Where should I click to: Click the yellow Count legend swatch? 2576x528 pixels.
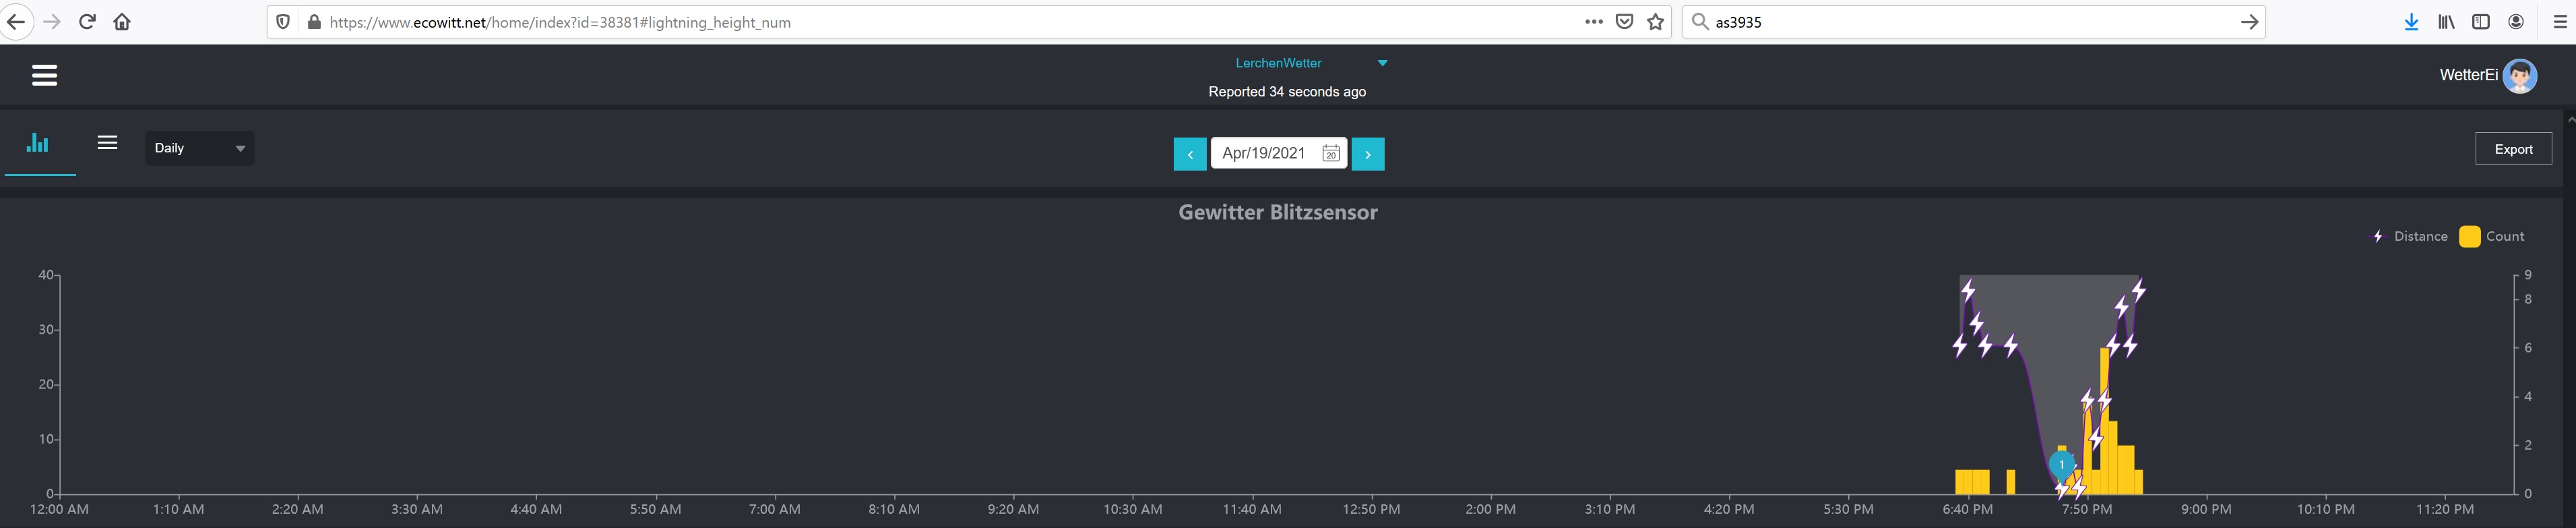[x=2469, y=237]
